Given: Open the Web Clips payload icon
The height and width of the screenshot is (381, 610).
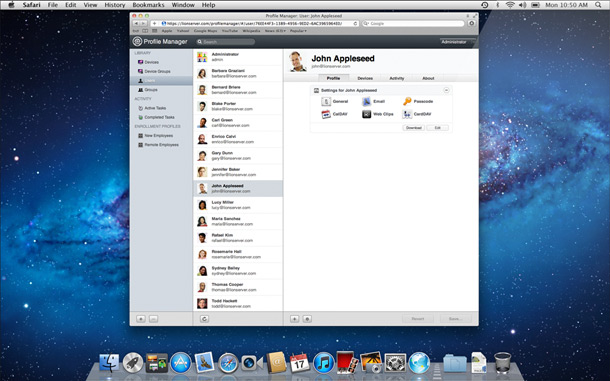Looking at the screenshot, I should click(x=366, y=114).
